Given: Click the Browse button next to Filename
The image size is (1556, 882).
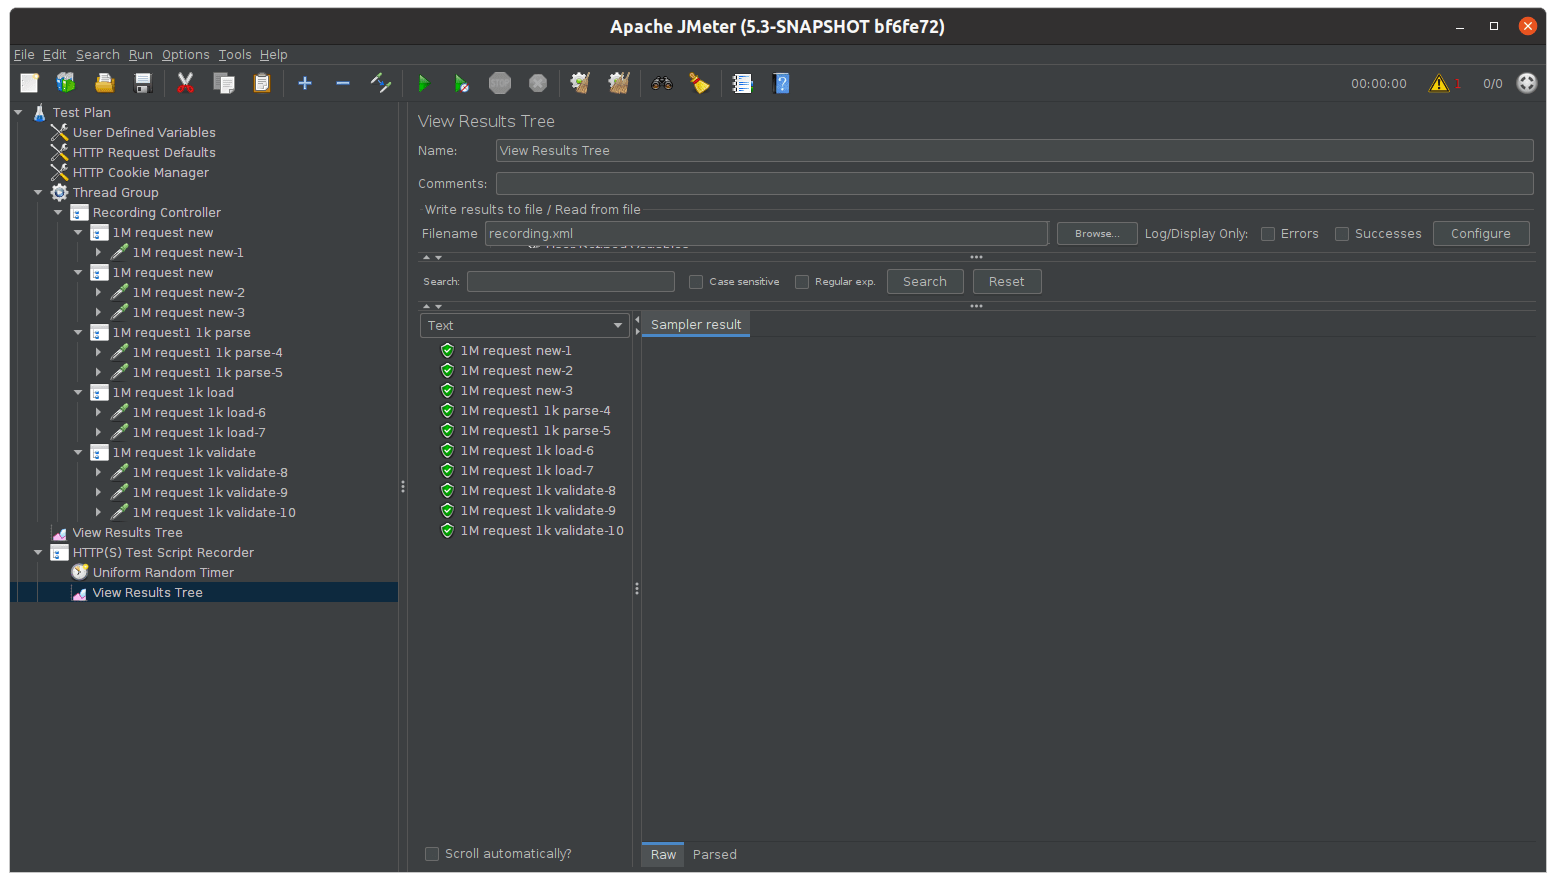Looking at the screenshot, I should [1096, 233].
